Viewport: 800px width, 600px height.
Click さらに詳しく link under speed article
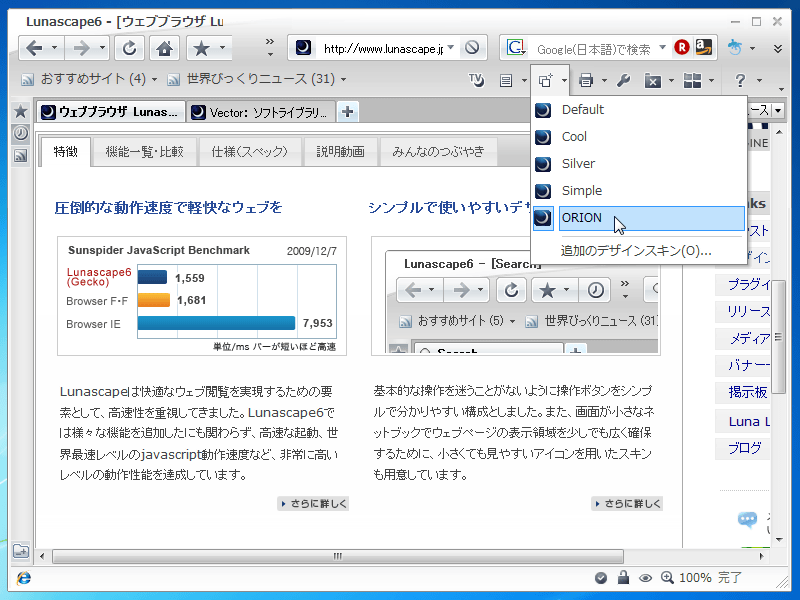pos(313,504)
